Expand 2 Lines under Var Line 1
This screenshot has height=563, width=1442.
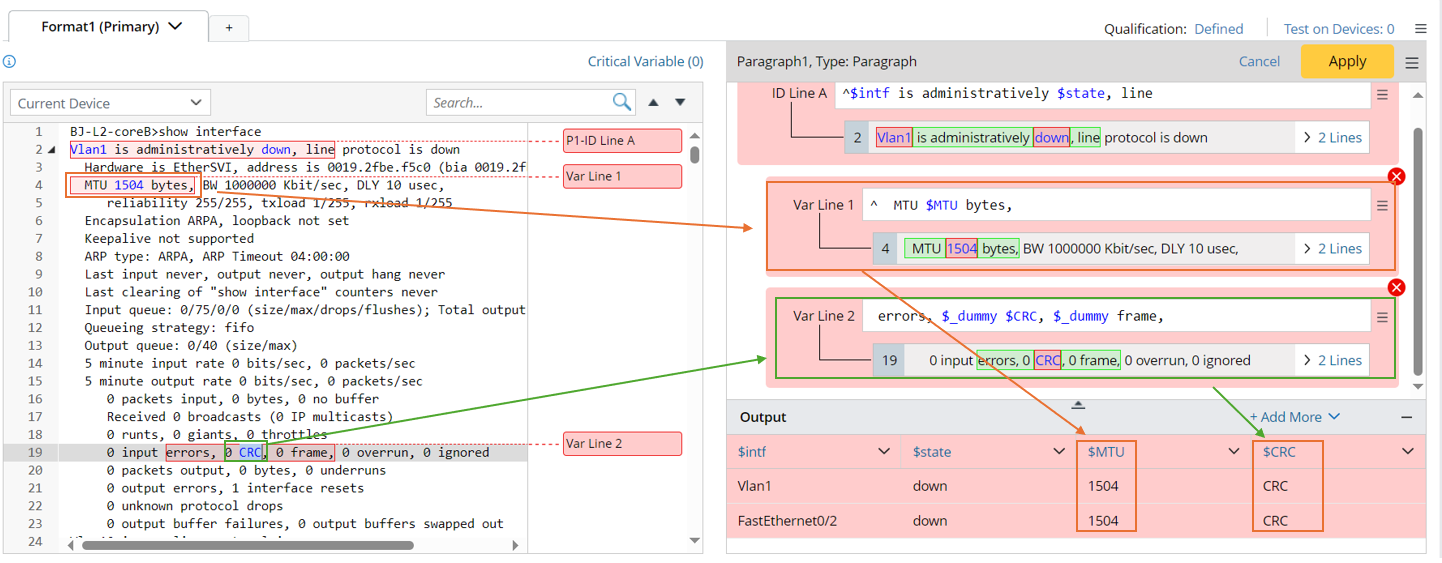(1333, 249)
